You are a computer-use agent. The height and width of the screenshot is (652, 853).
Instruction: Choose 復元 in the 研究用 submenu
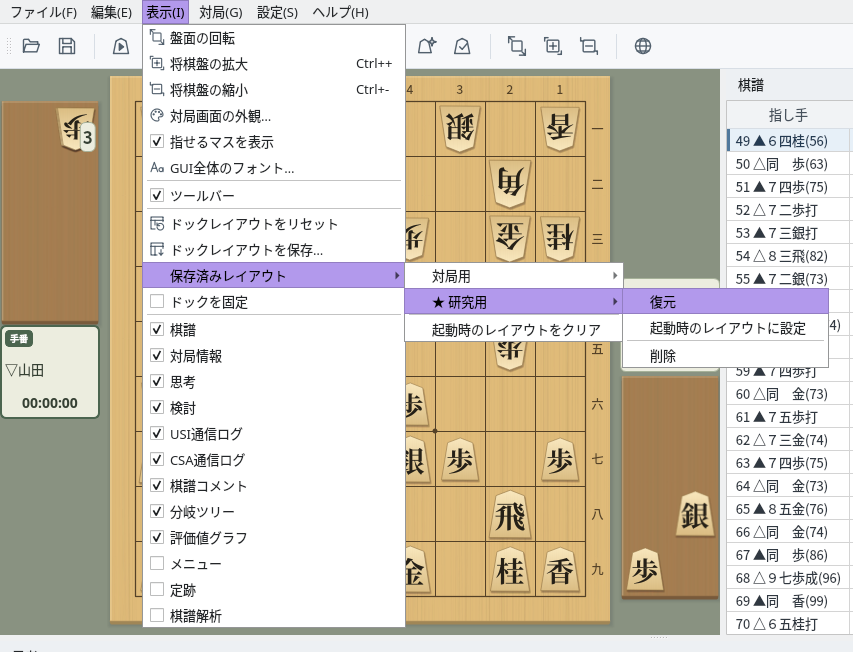pos(725,302)
